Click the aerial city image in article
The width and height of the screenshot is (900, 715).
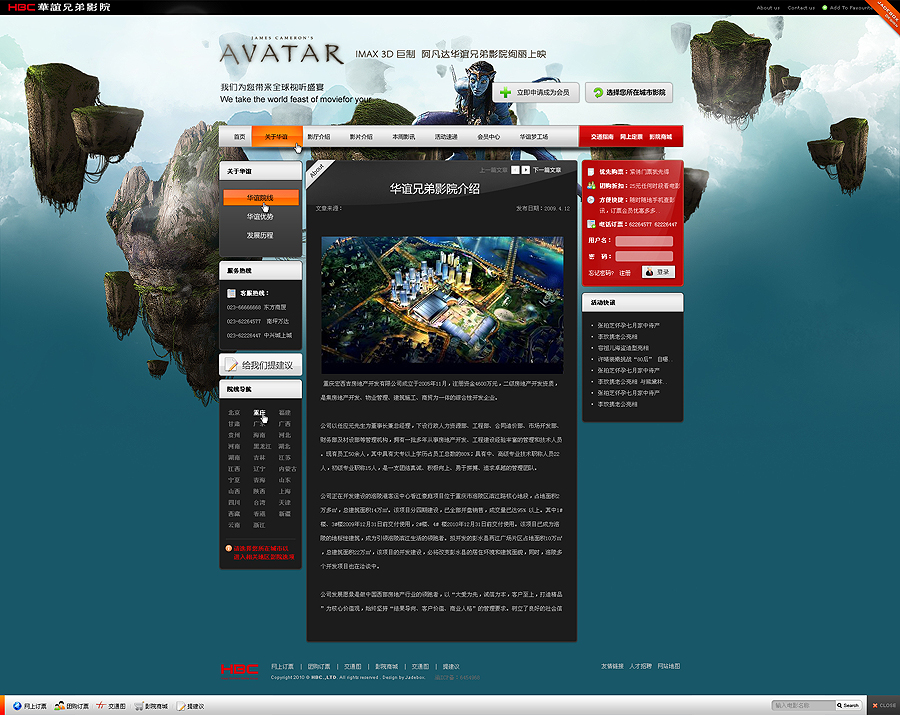(442, 305)
